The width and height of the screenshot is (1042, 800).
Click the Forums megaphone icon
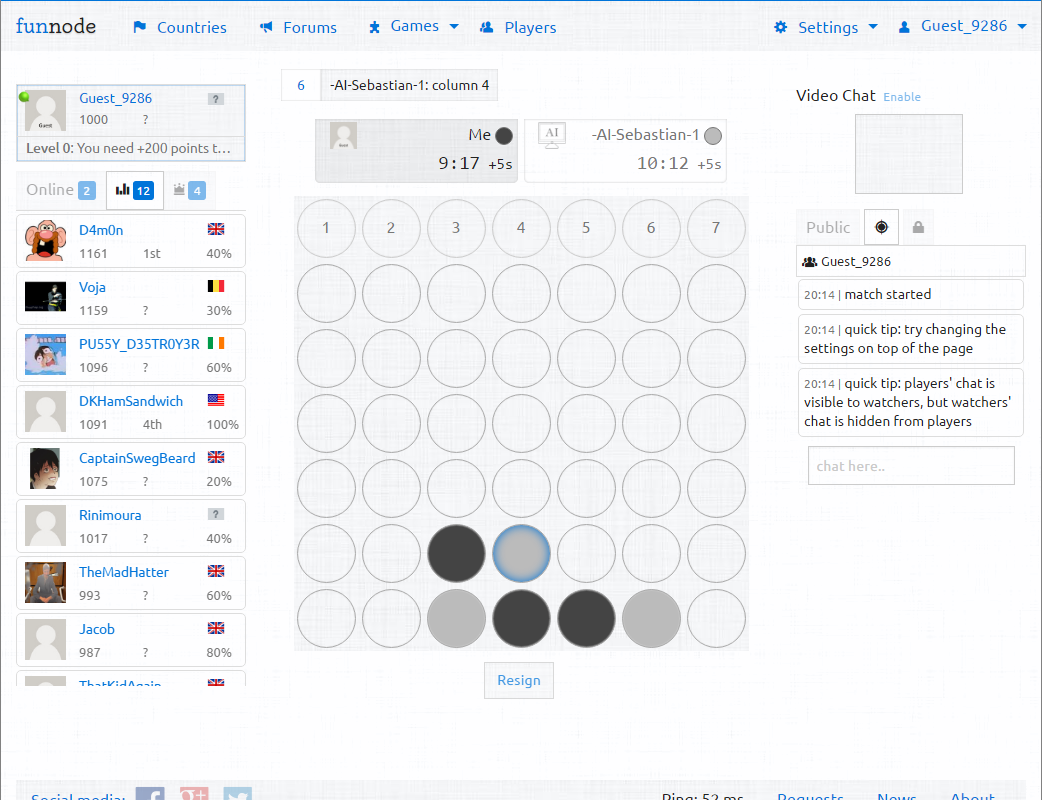(266, 27)
